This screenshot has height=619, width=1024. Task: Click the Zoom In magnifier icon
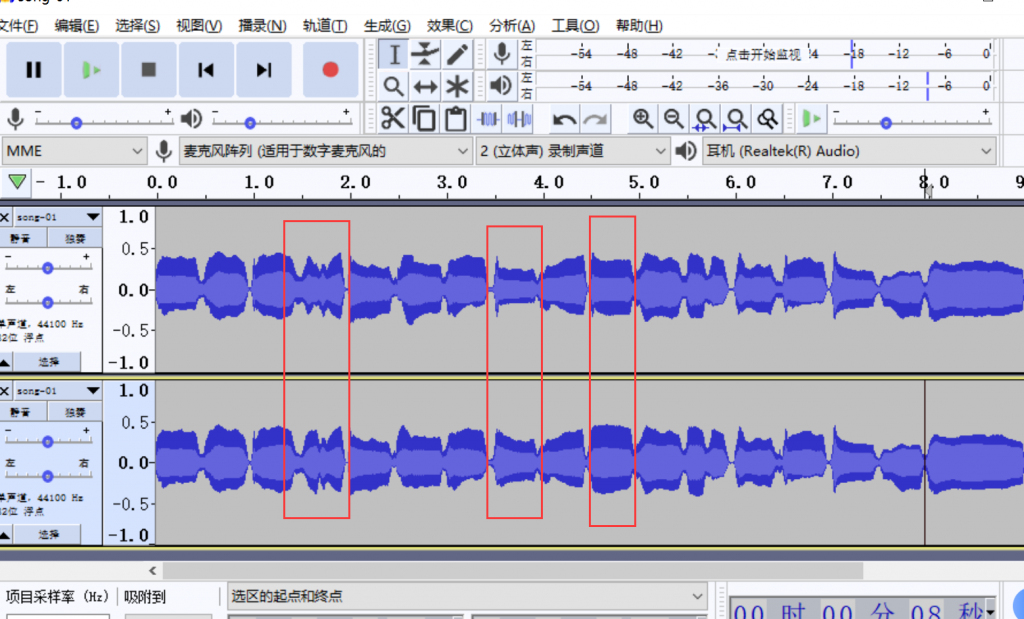[643, 119]
